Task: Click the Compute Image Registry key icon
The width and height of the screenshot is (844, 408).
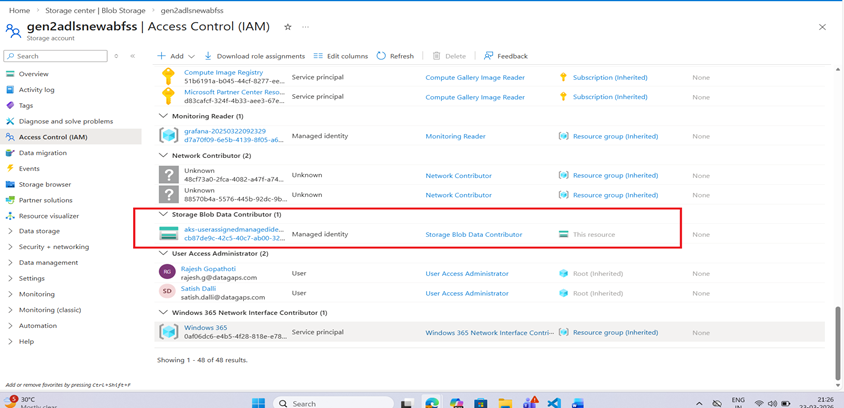Action: click(x=169, y=77)
